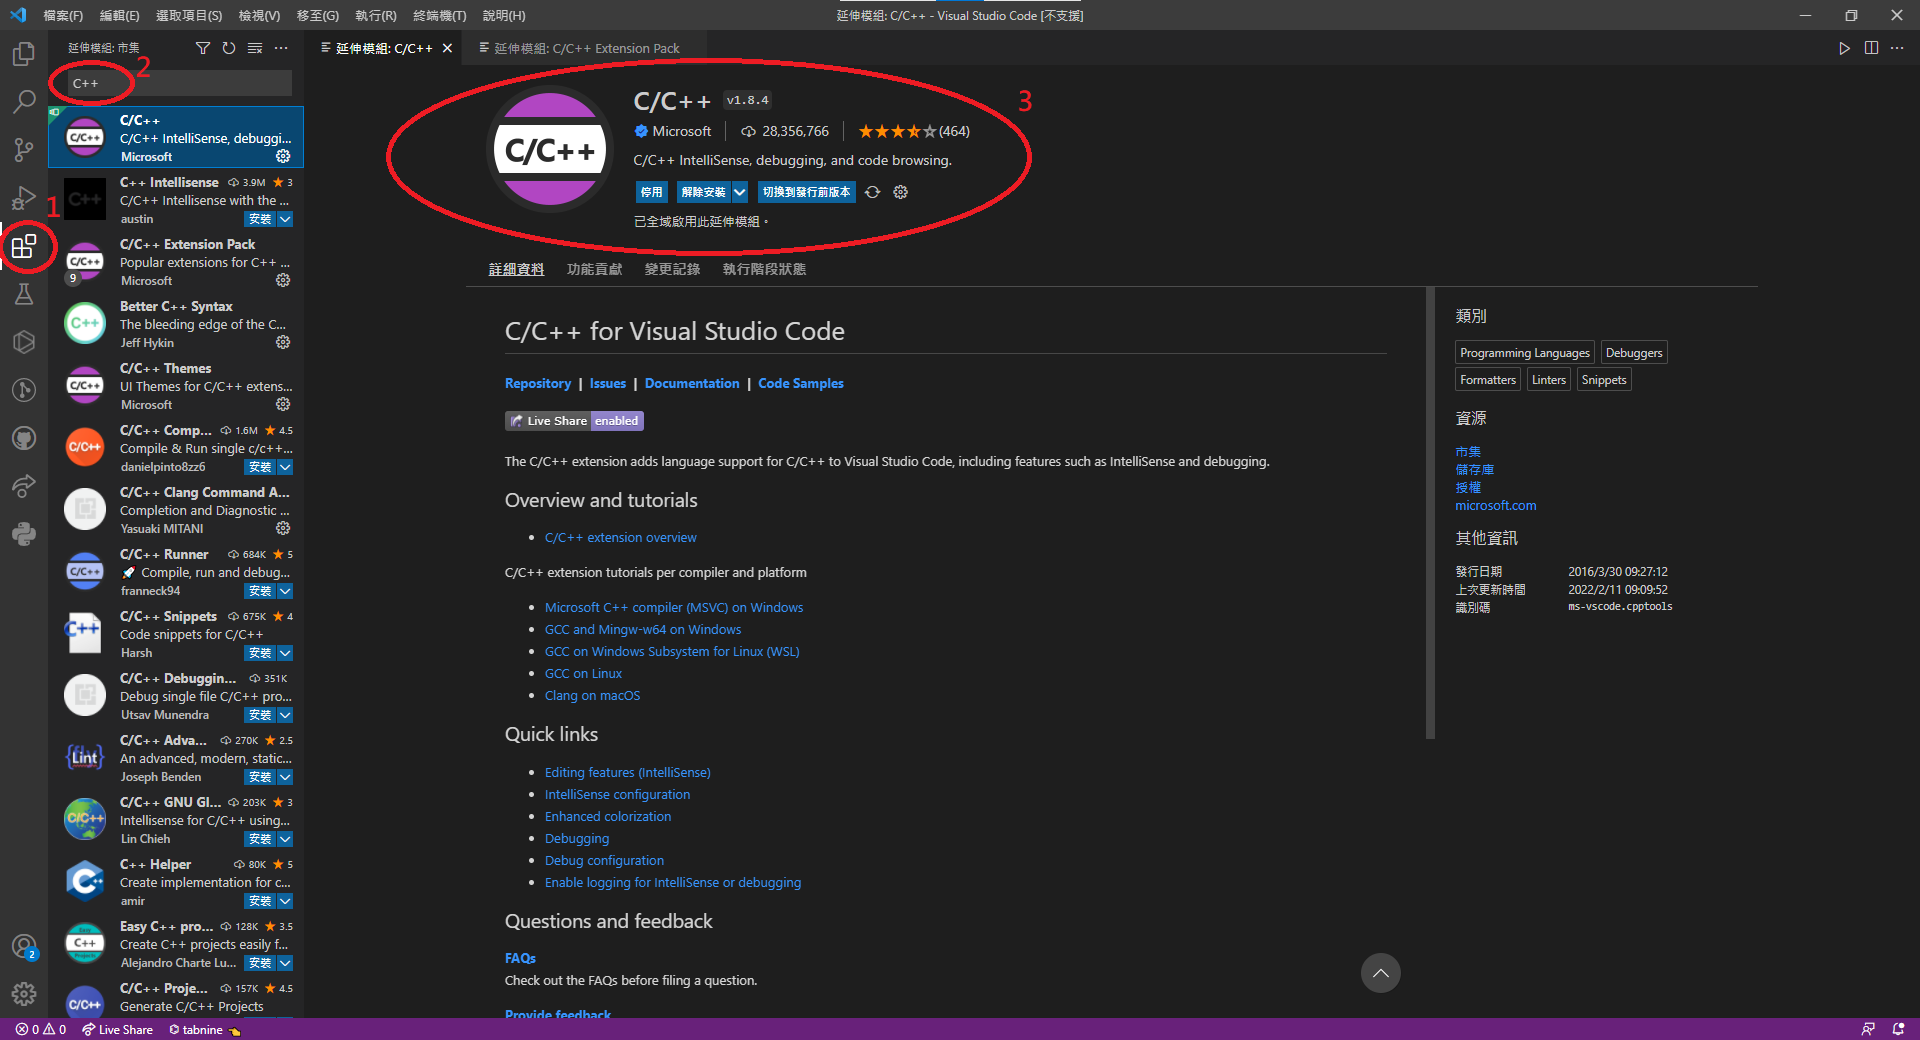Open extensions view more actions menu

pos(281,48)
